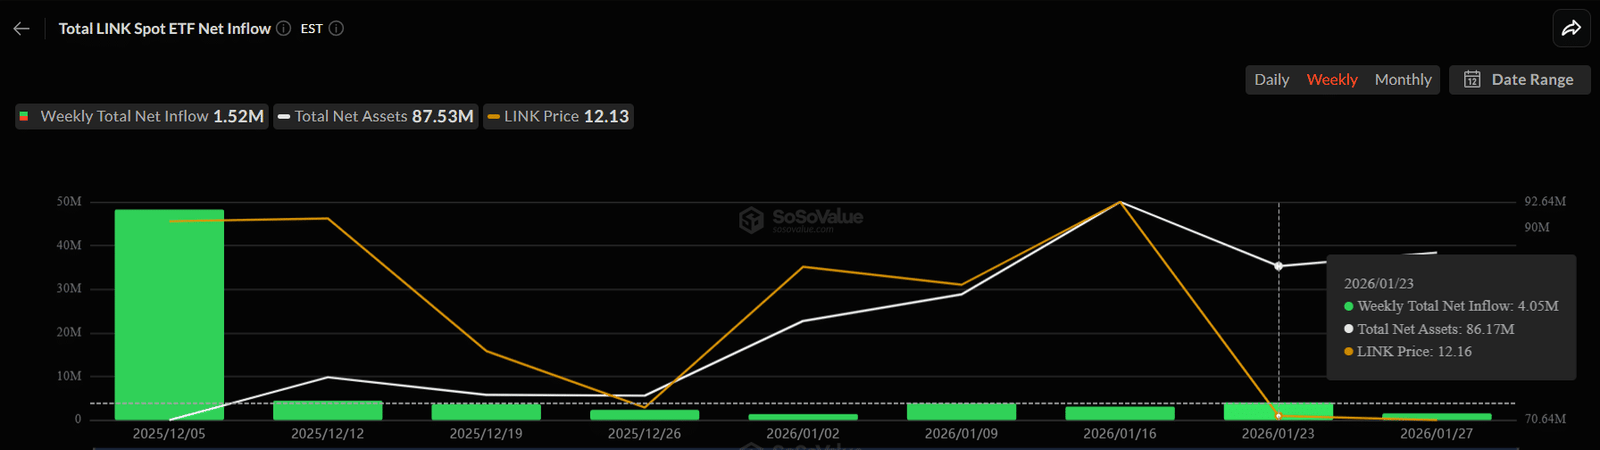The width and height of the screenshot is (1600, 450).
Task: Click the calendar icon in Date Range
Action: pos(1472,80)
